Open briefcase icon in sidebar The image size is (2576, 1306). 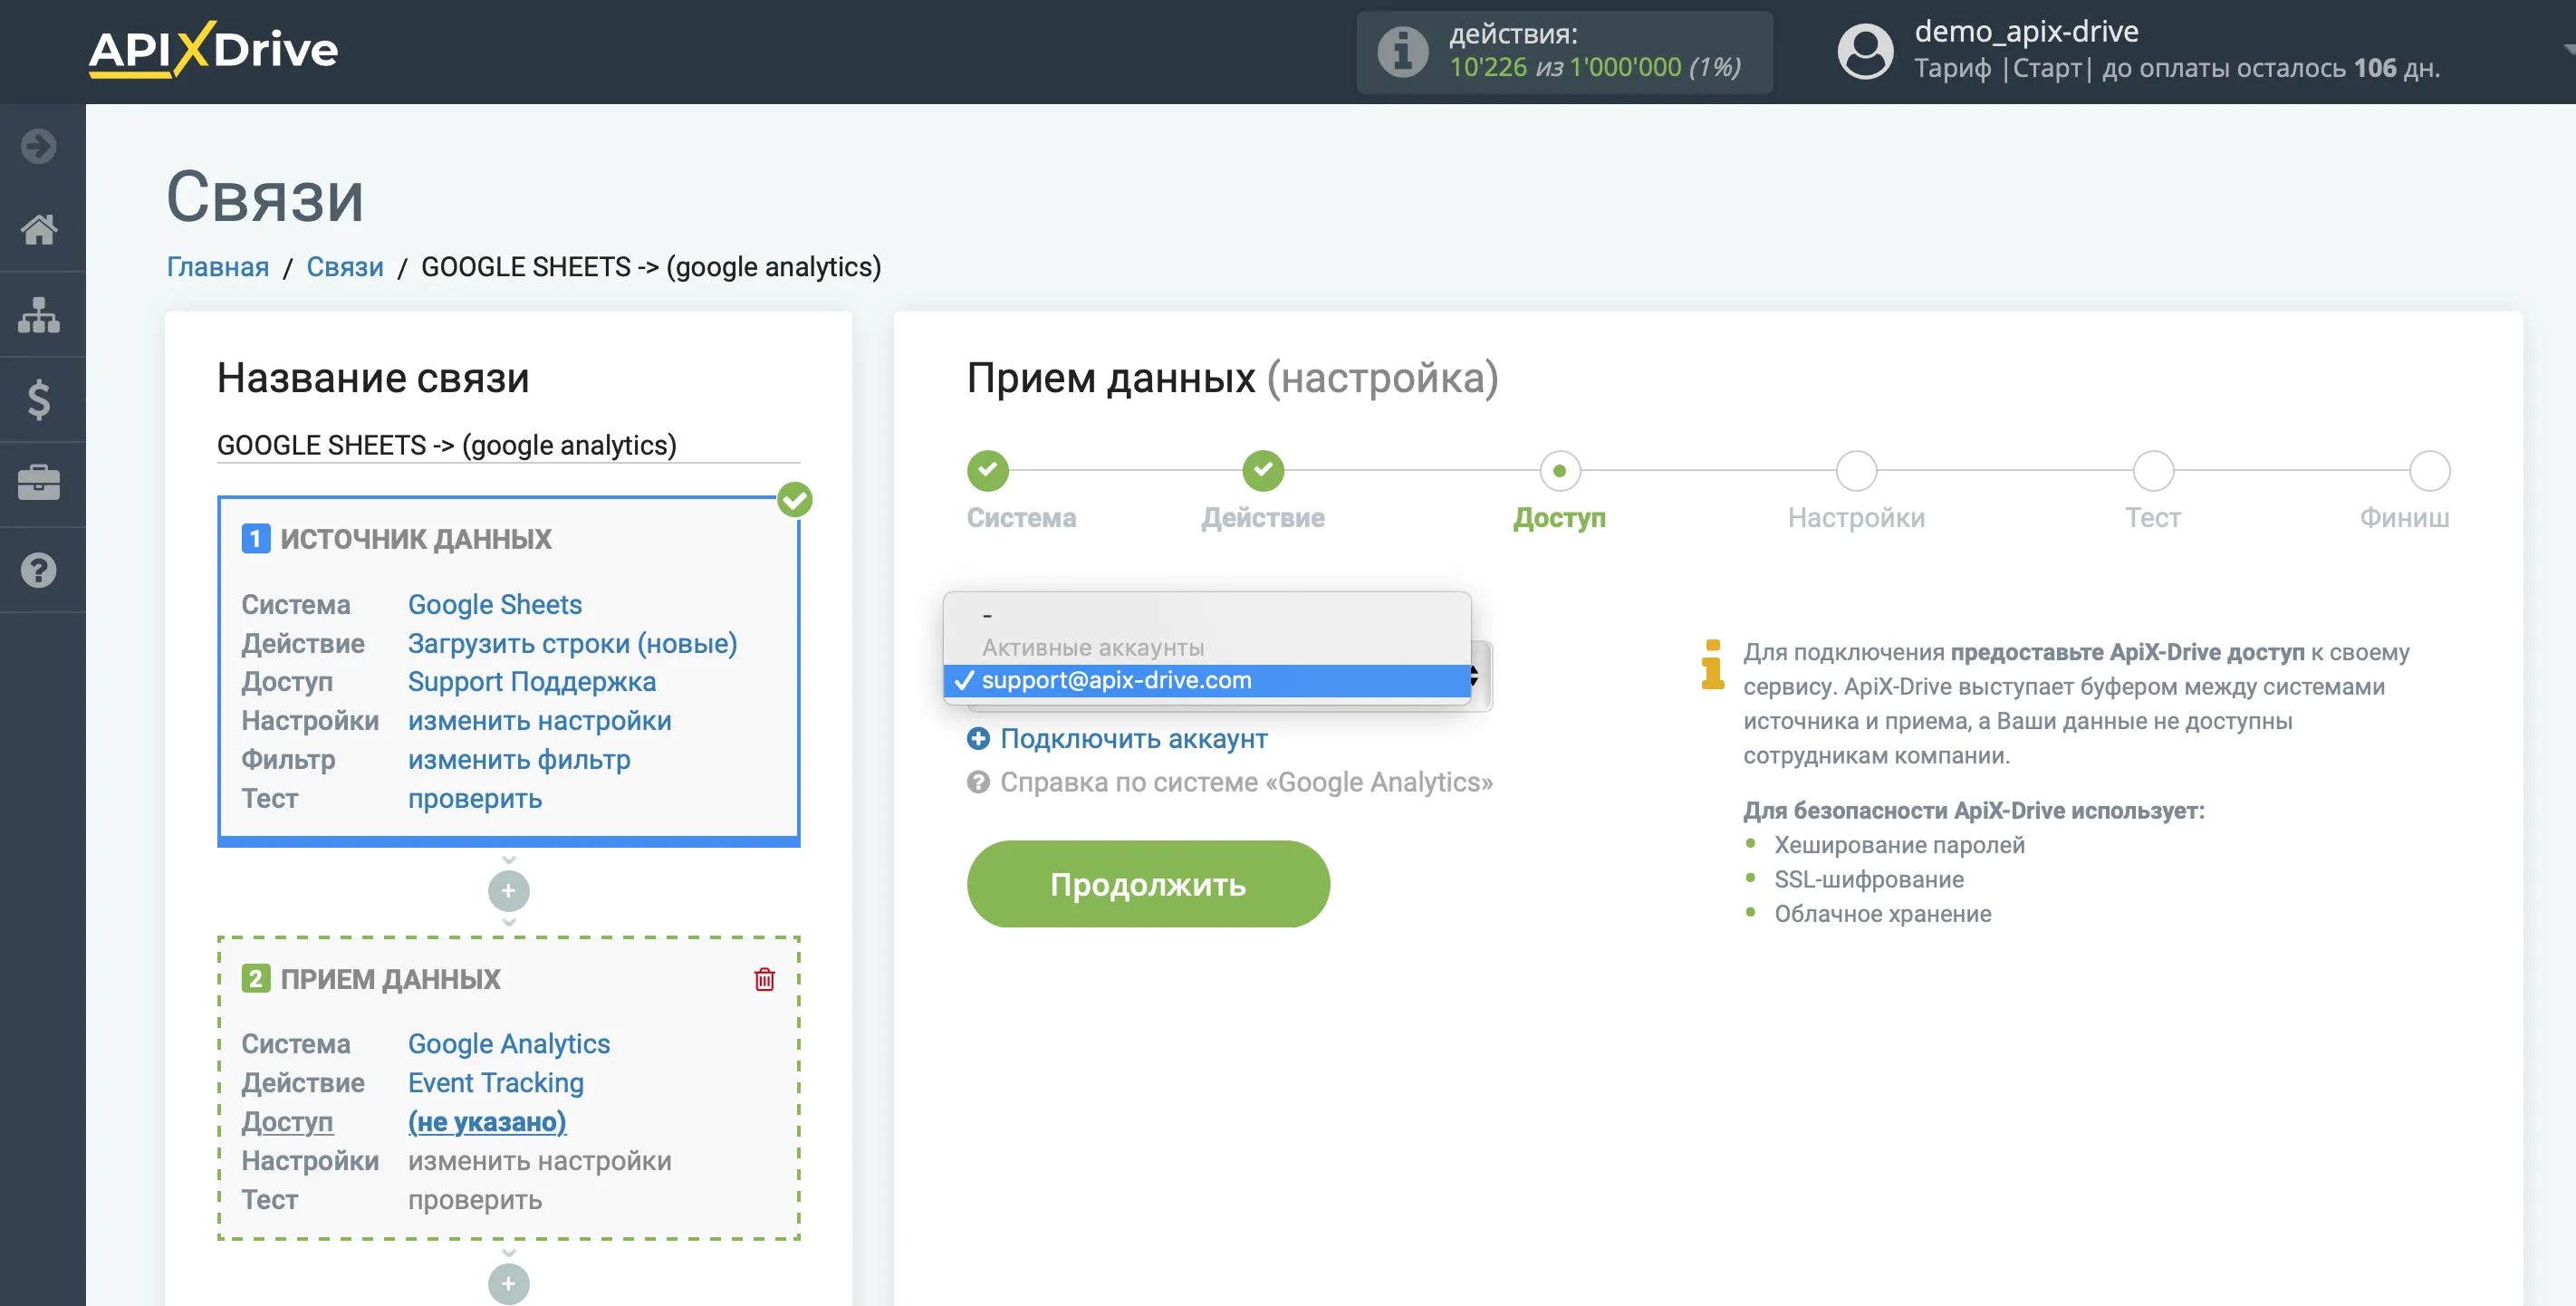[x=39, y=484]
